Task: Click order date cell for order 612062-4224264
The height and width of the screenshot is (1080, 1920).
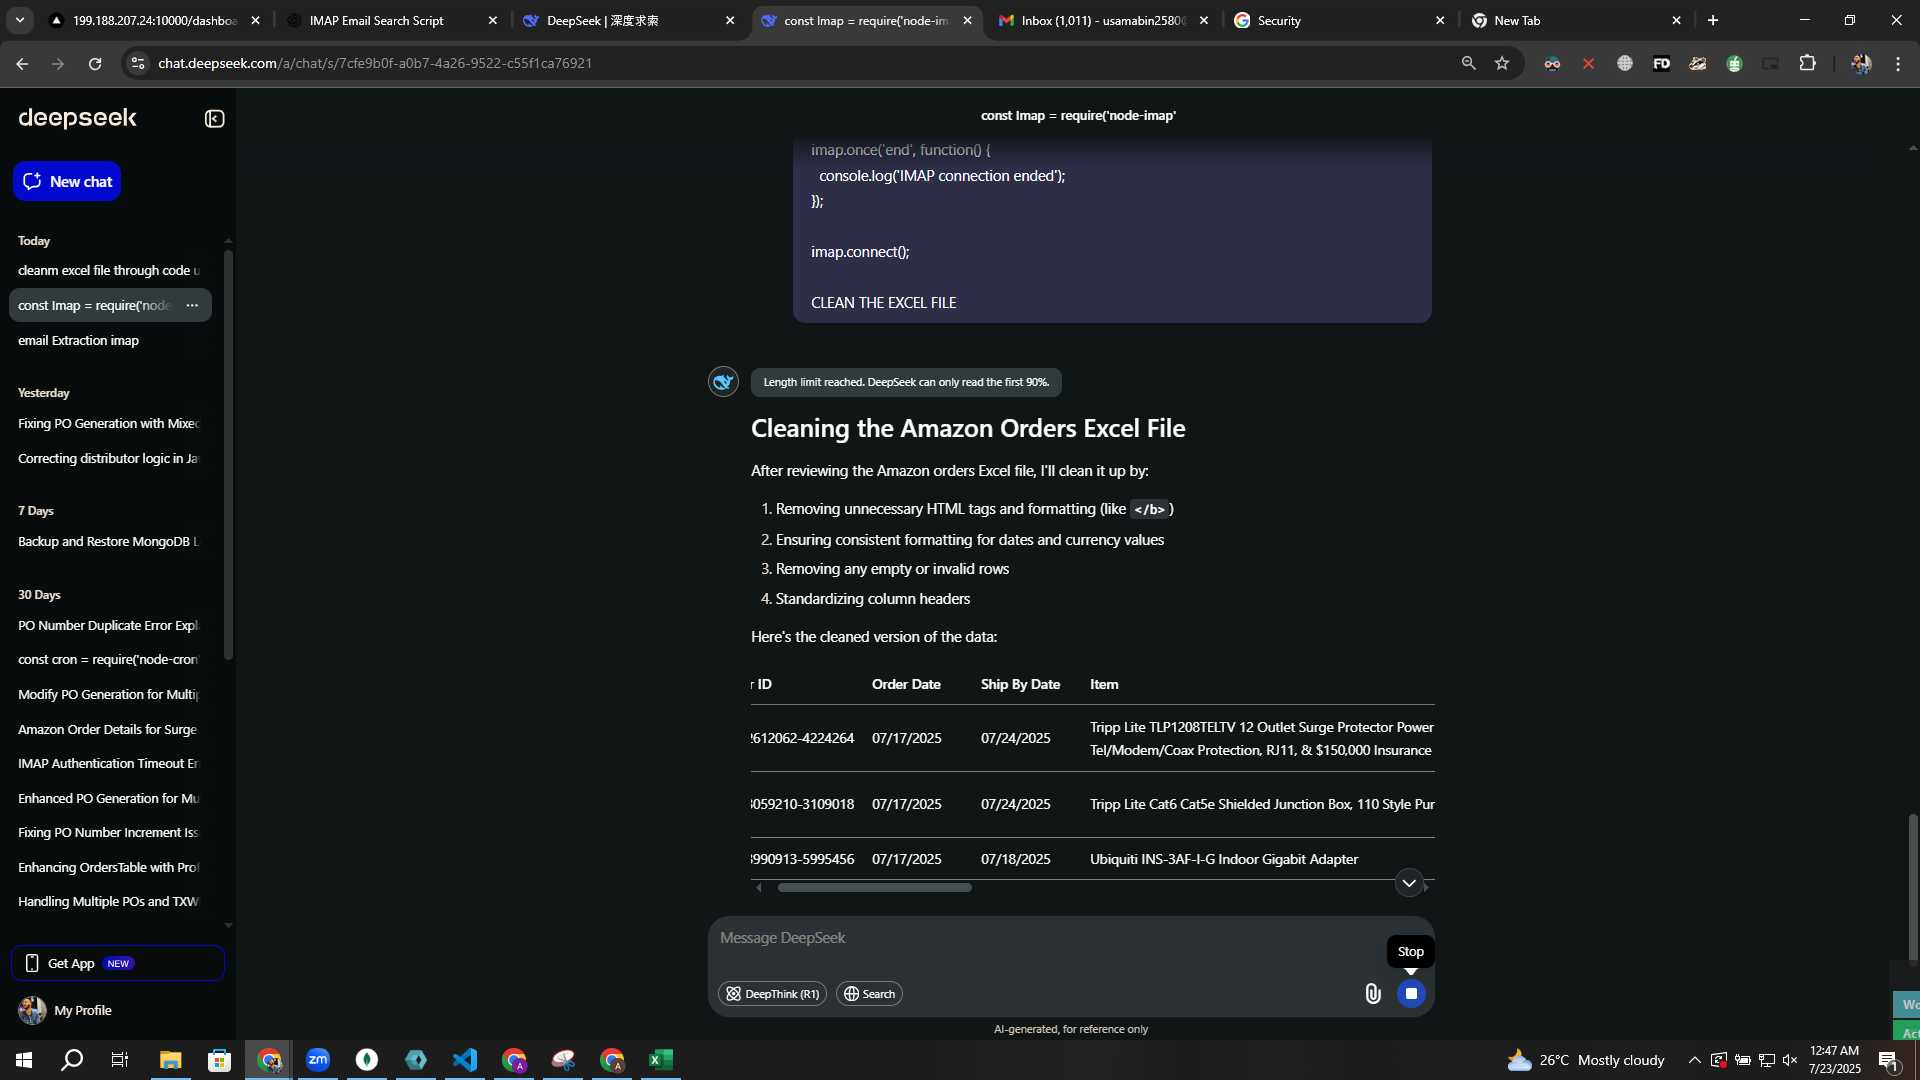Action: (x=906, y=738)
